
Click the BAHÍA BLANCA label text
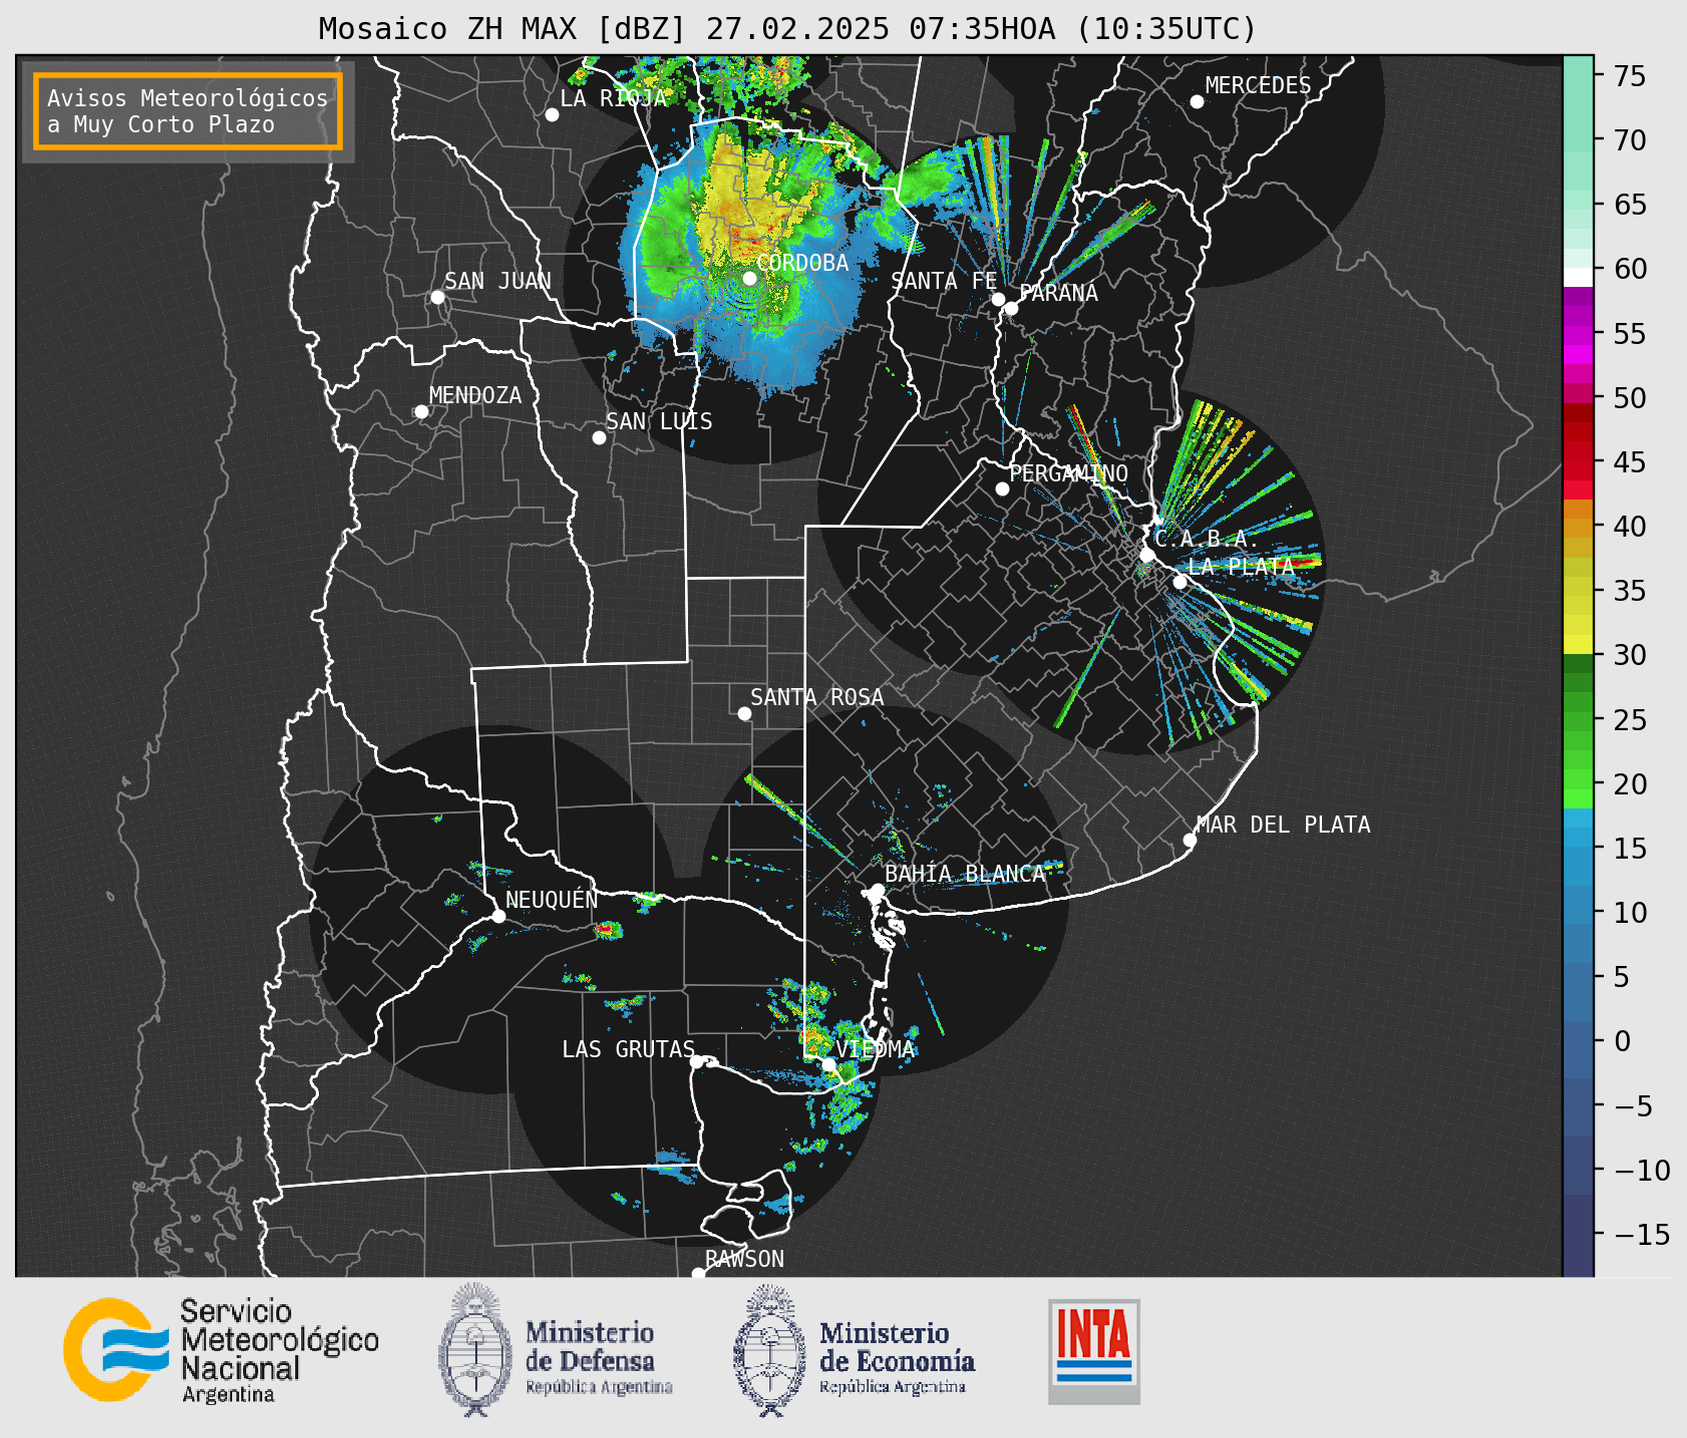965,874
